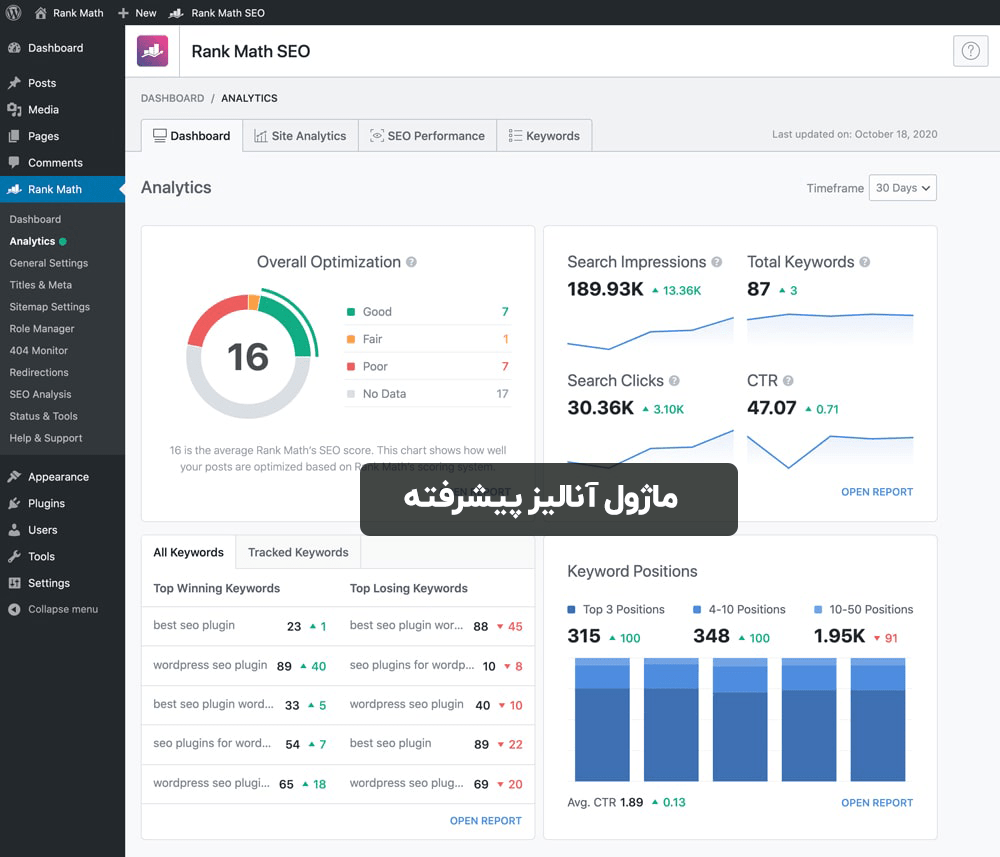The image size is (1000, 857).
Task: Click the Appearance brush icon
Action: pyautogui.click(x=14, y=476)
